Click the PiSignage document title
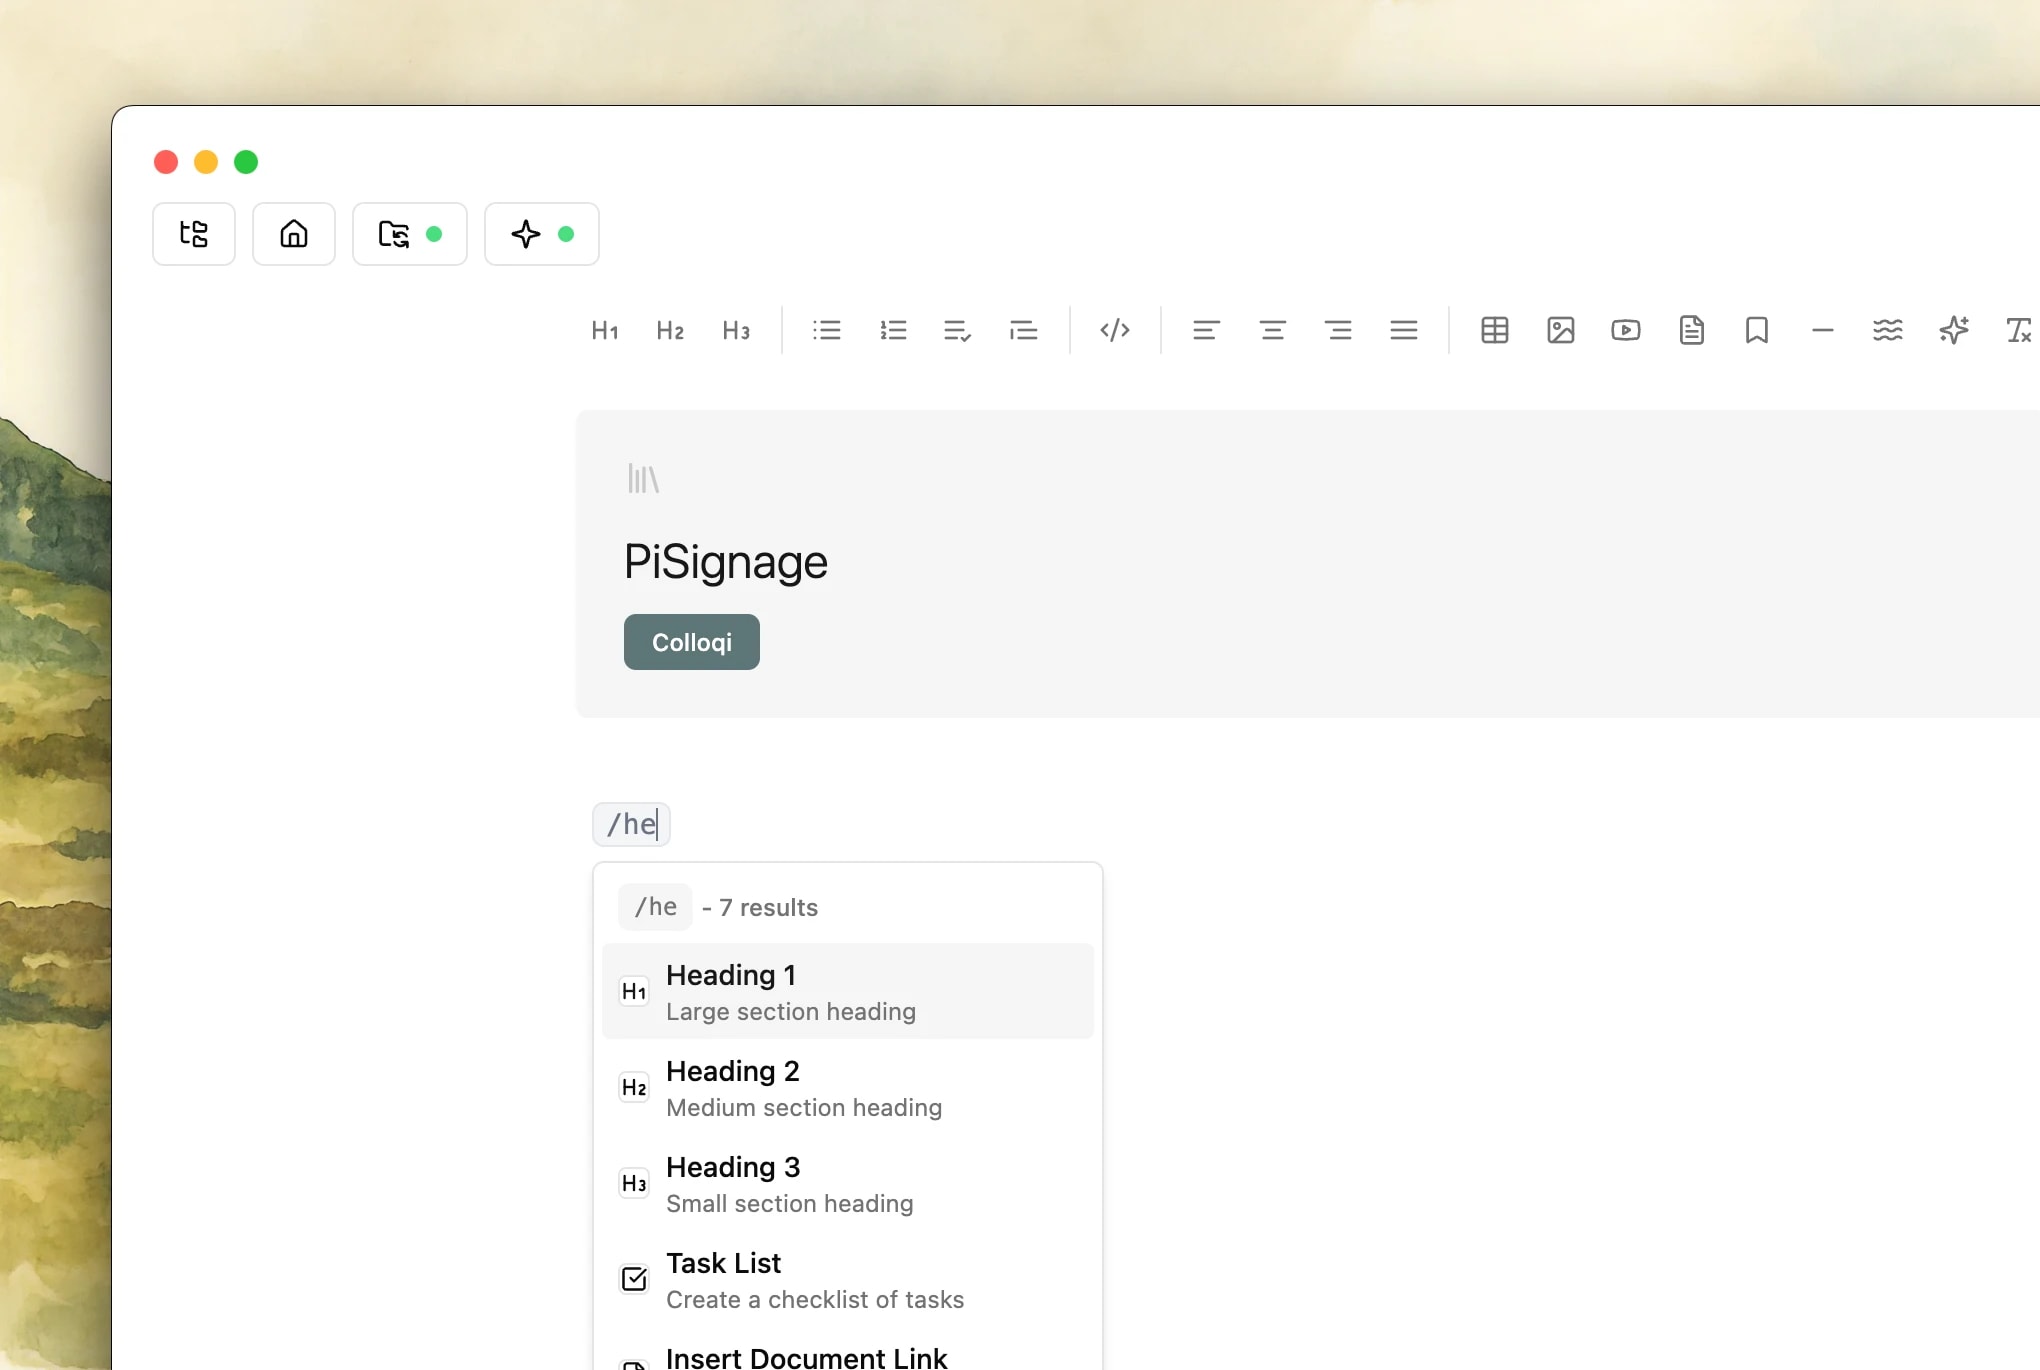 point(726,562)
